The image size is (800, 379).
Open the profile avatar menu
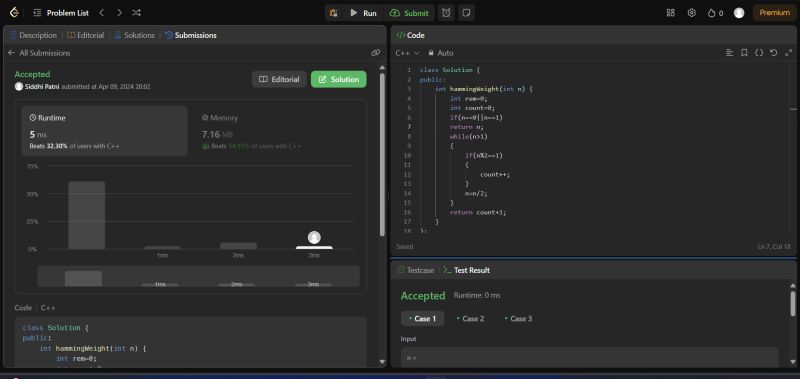click(739, 13)
